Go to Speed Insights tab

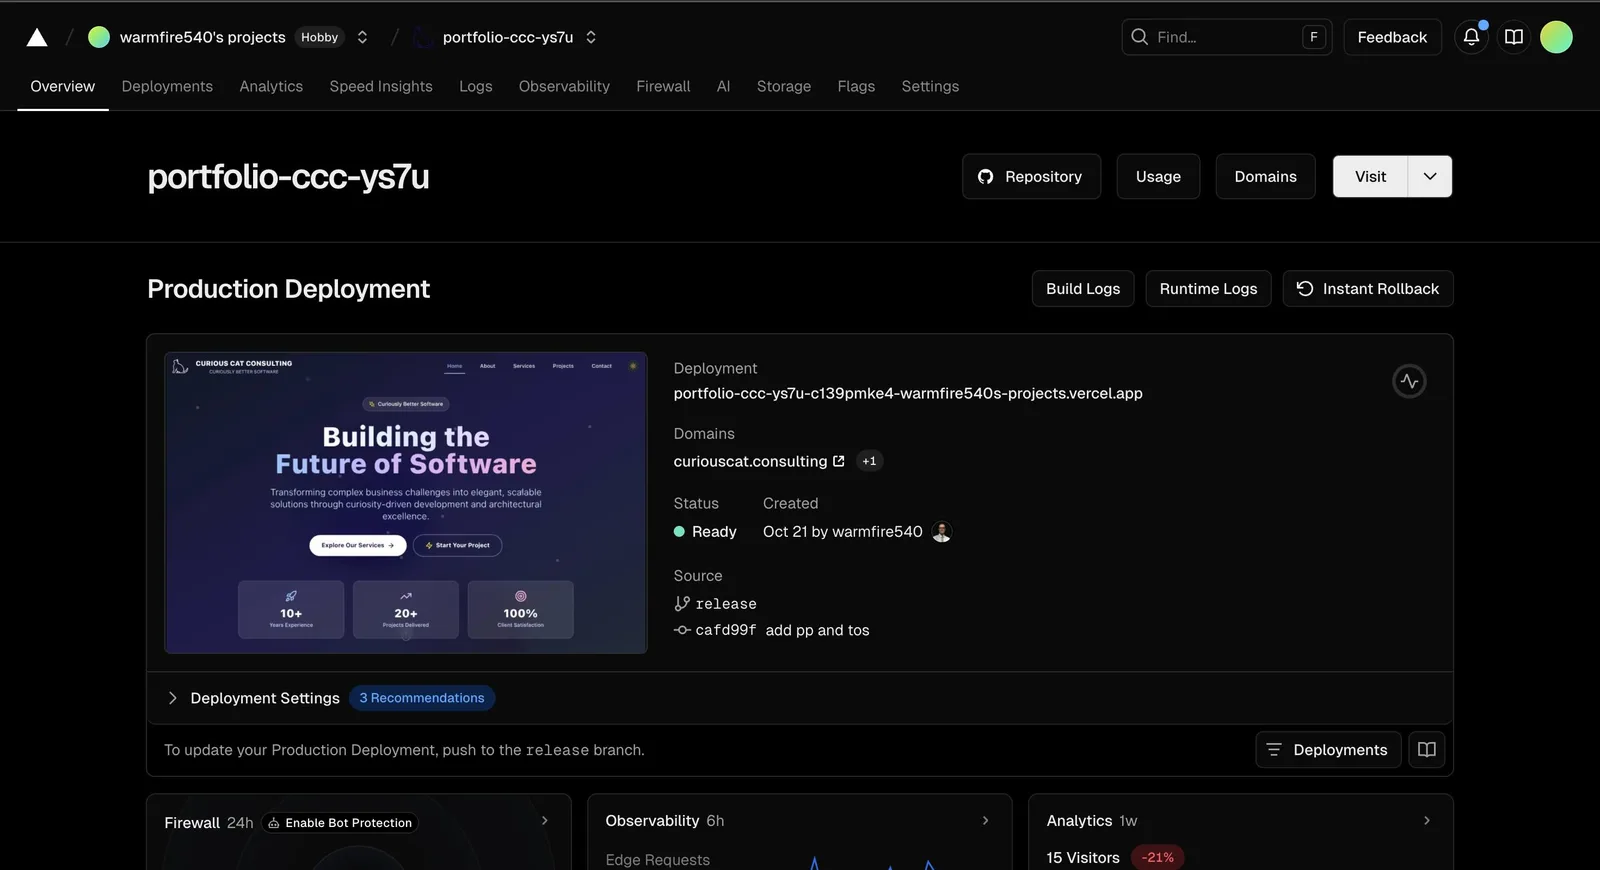[x=381, y=86]
